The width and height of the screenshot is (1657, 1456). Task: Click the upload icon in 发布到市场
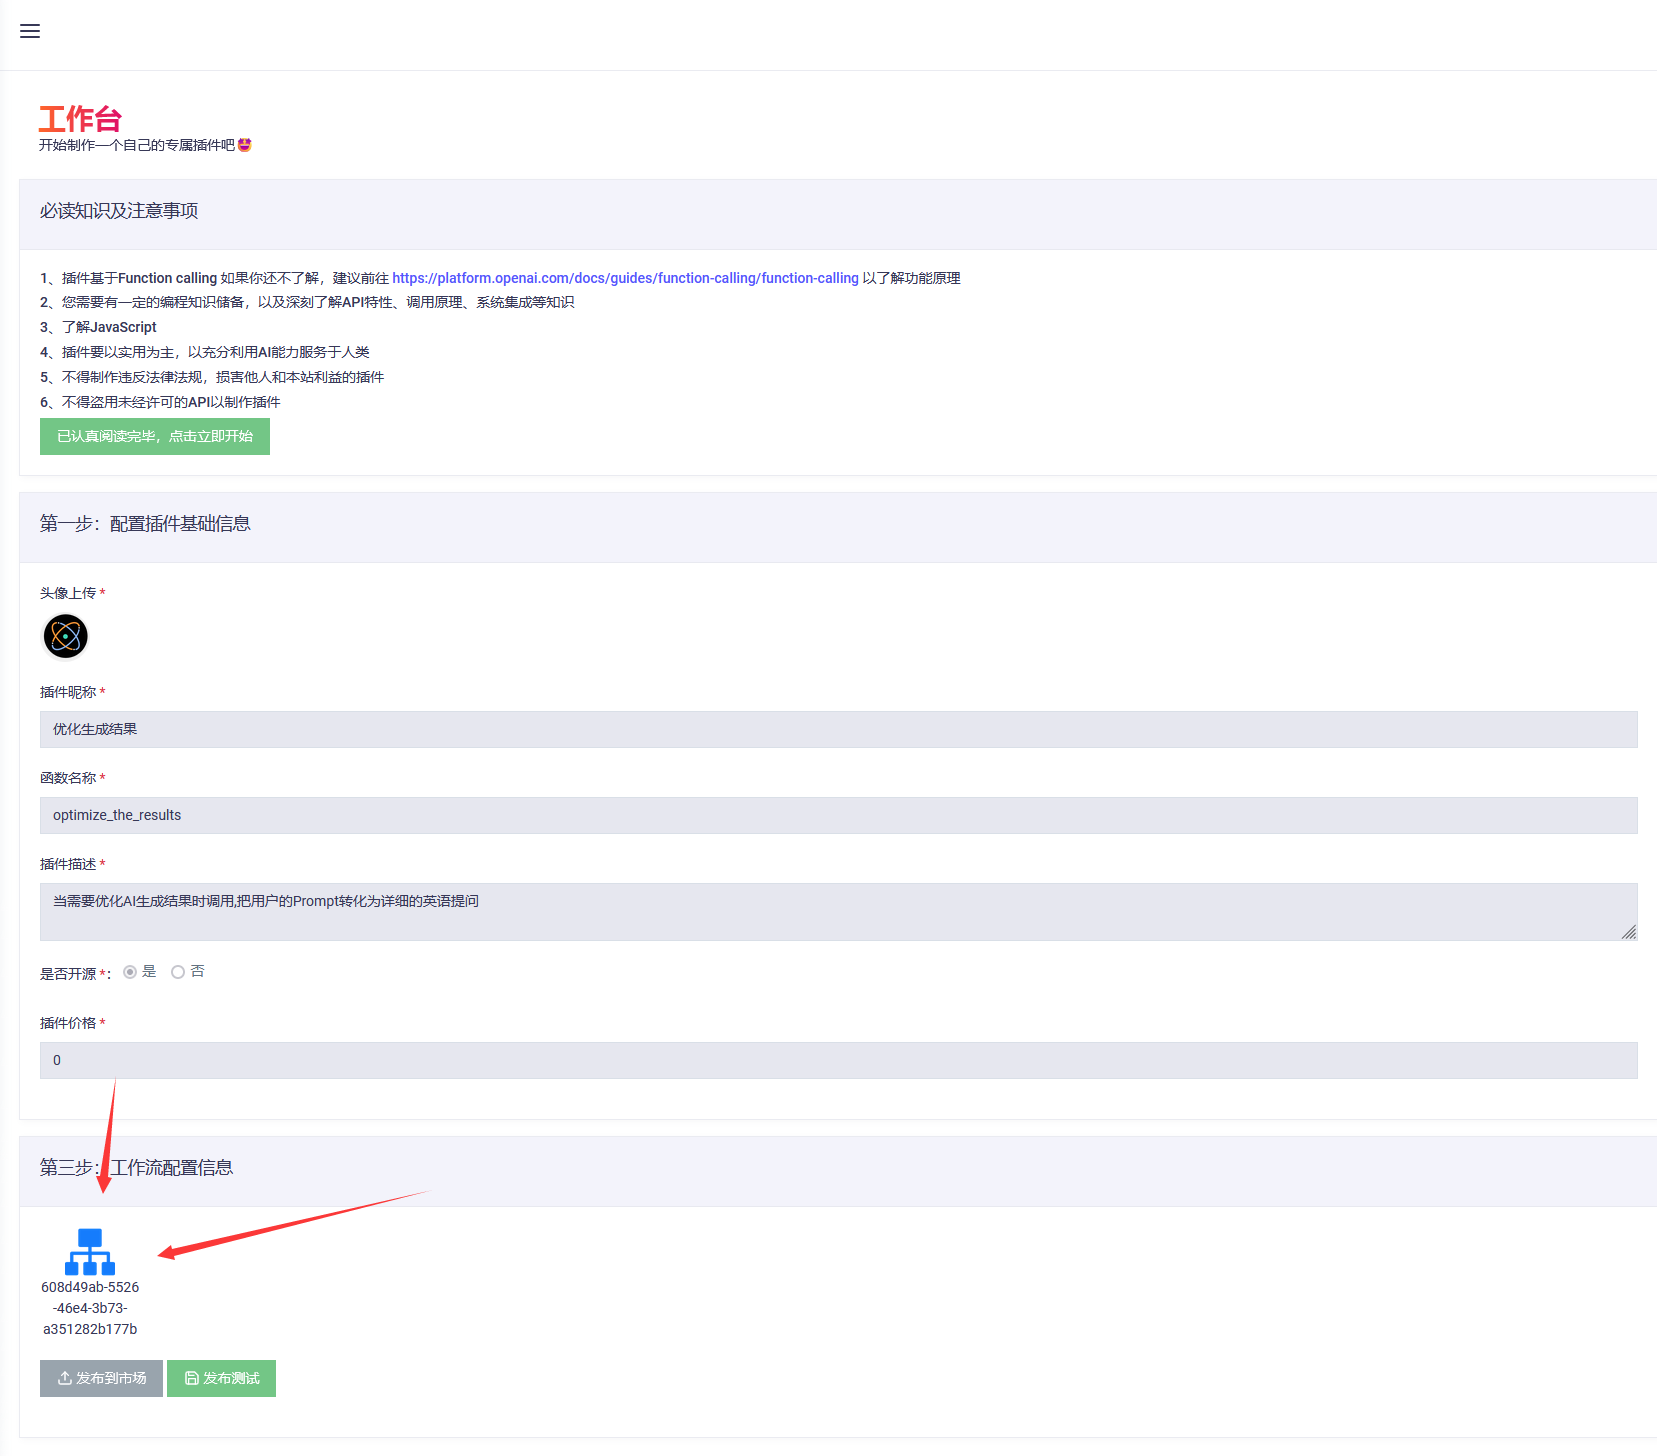[65, 1378]
